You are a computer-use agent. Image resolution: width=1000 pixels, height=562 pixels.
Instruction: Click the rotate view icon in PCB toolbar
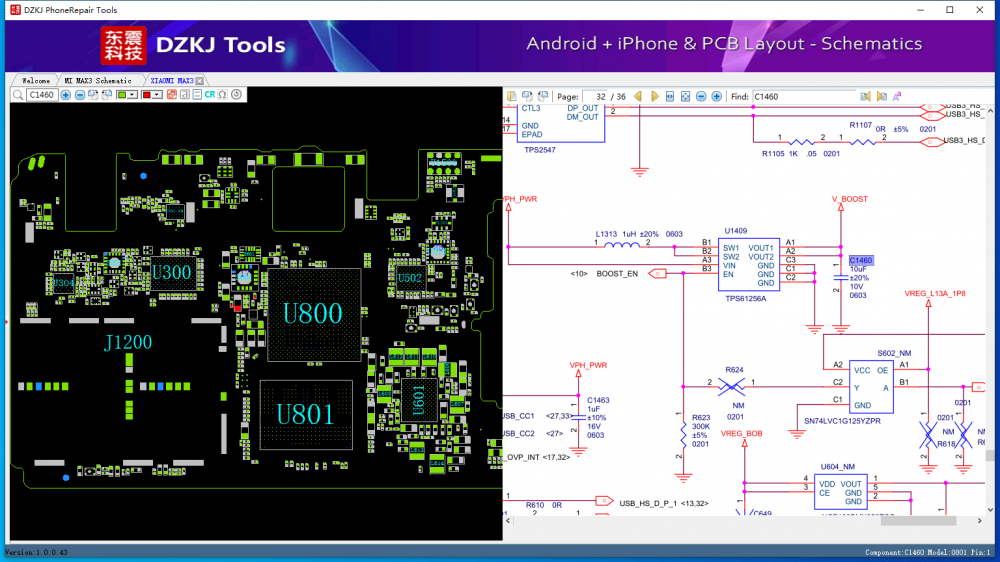click(236, 95)
